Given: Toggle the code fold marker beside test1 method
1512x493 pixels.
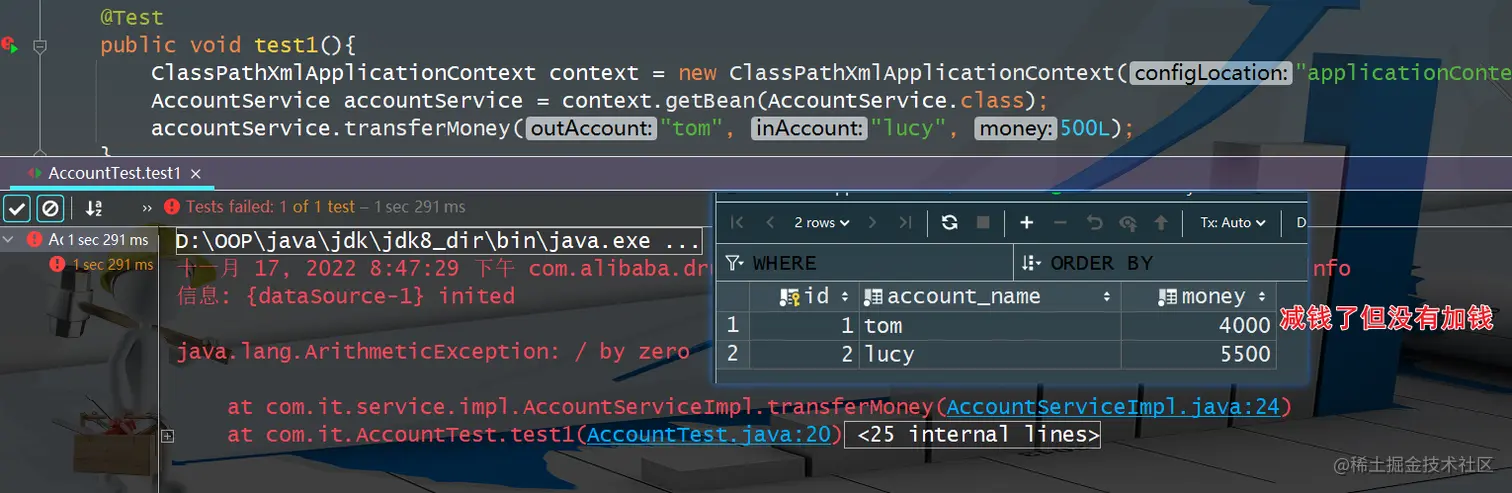Looking at the screenshot, I should click(x=39, y=46).
